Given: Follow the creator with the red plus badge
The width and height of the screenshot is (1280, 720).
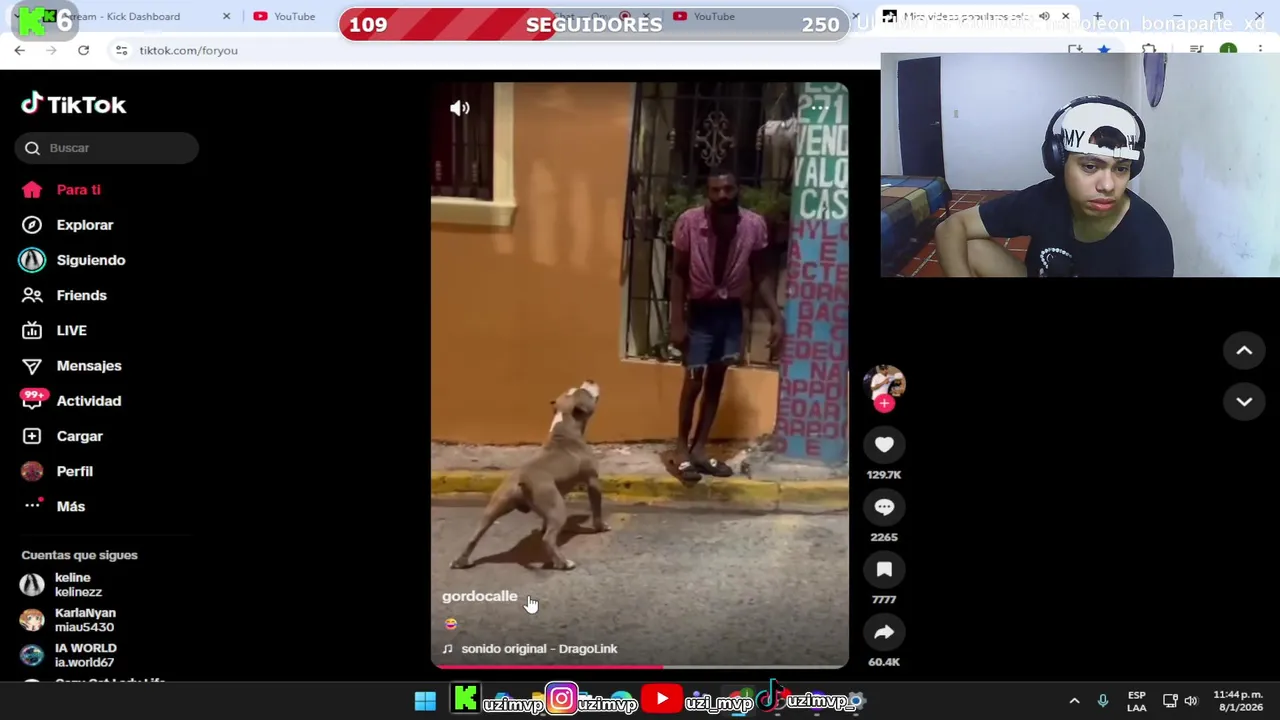Looking at the screenshot, I should click(884, 404).
